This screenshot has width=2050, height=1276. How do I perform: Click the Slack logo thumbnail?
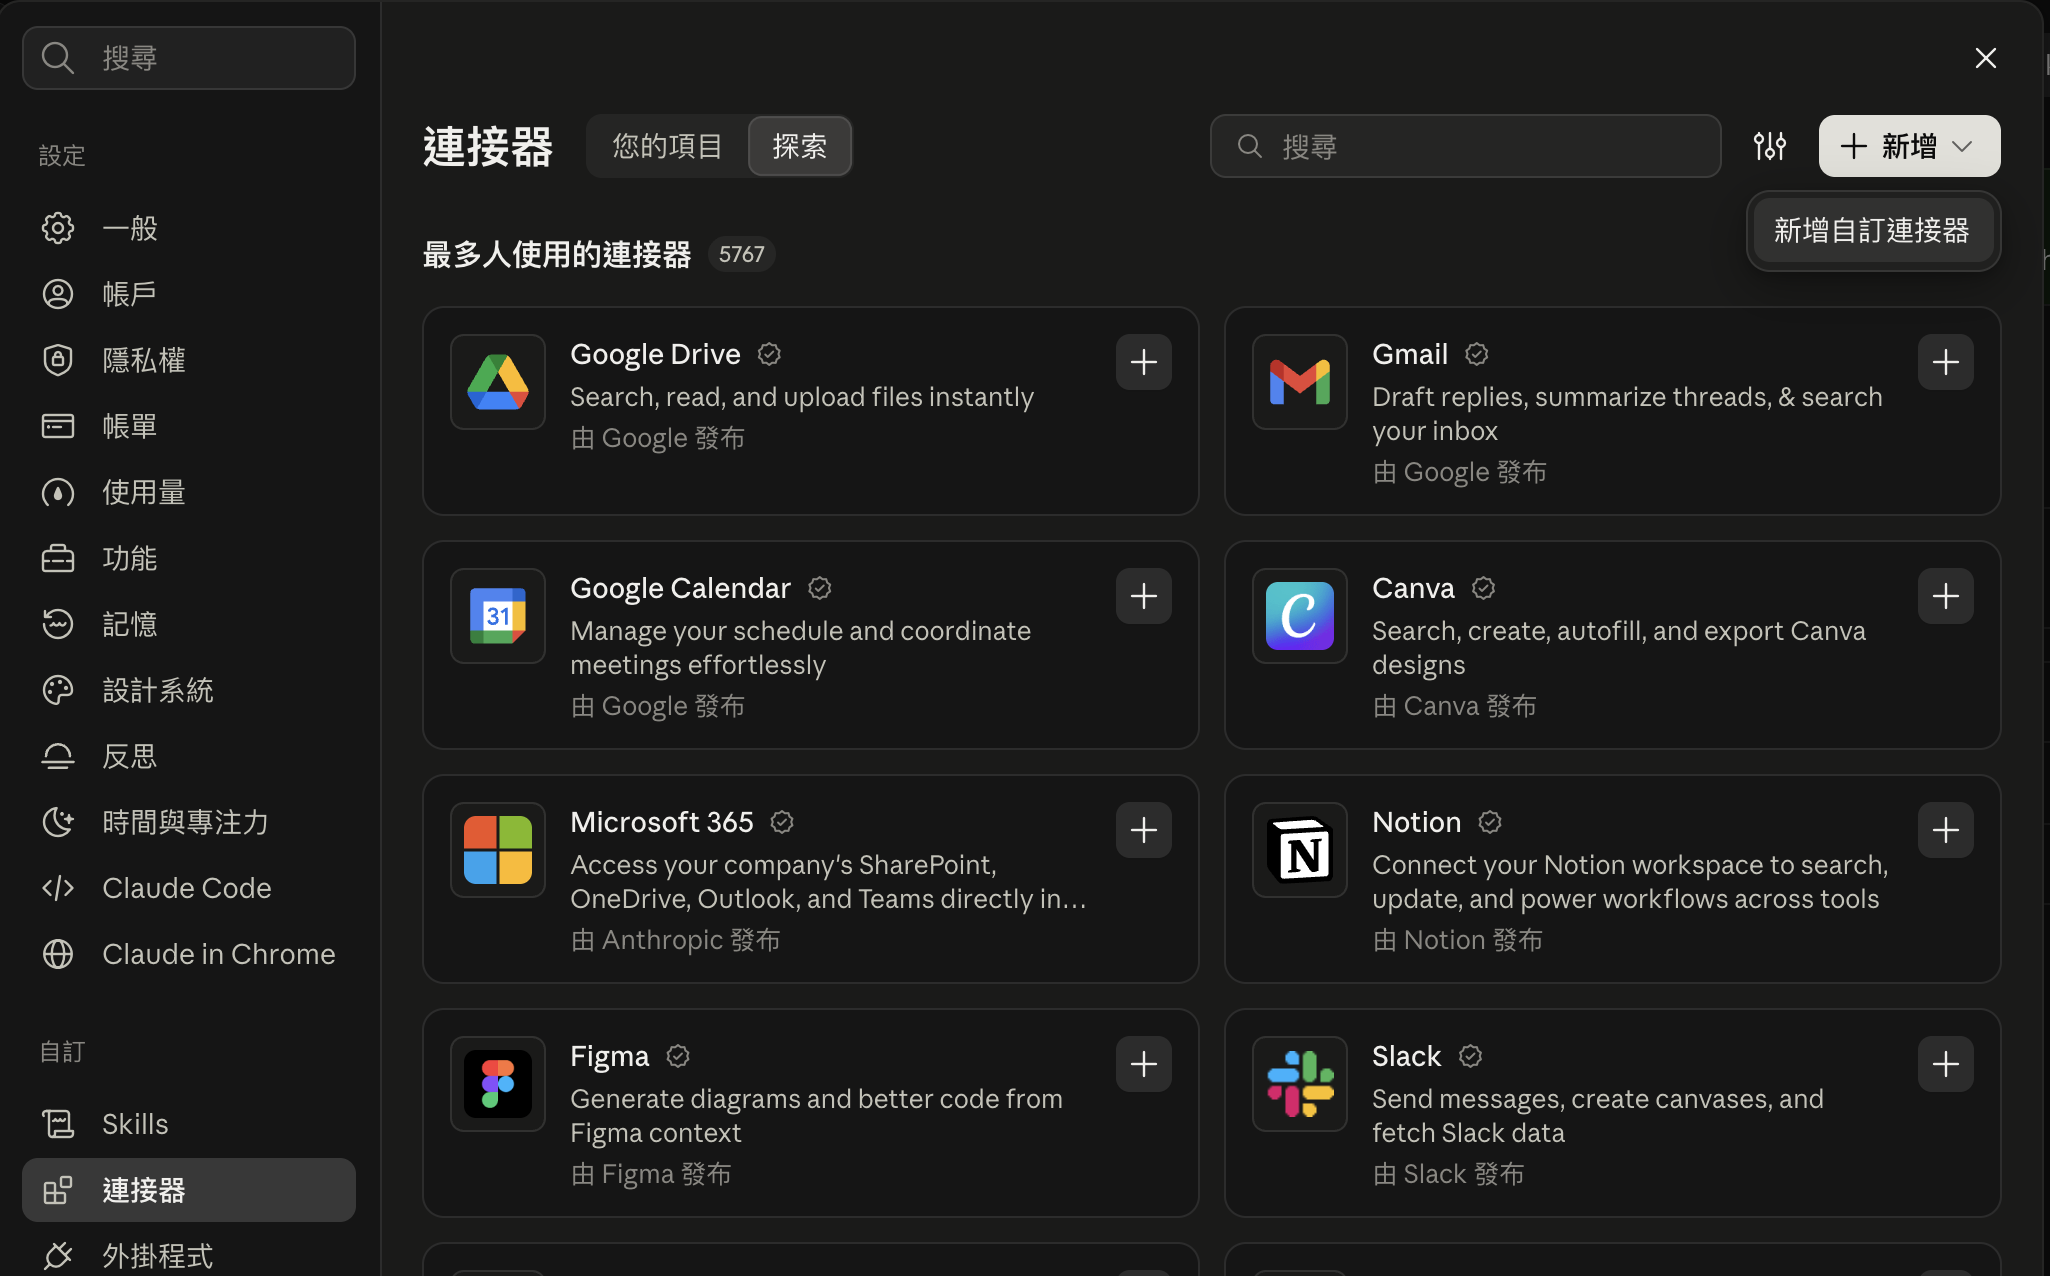[1300, 1084]
